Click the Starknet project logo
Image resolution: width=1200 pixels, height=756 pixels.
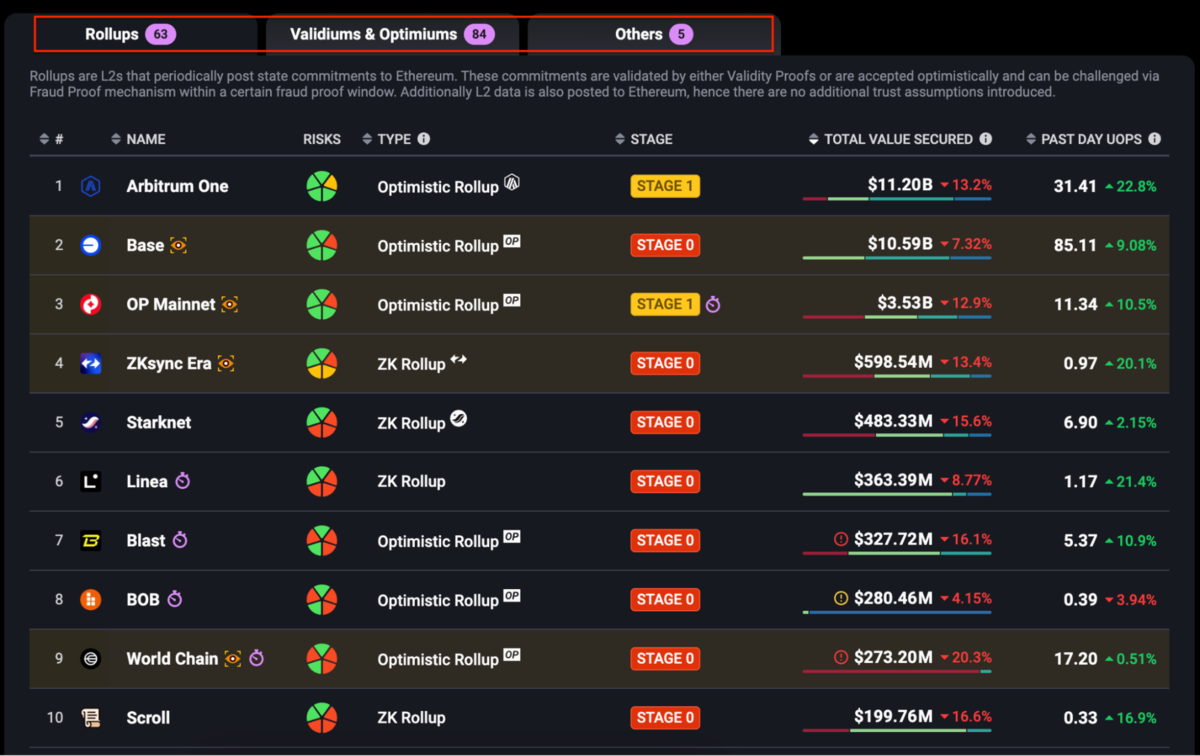[x=91, y=422]
